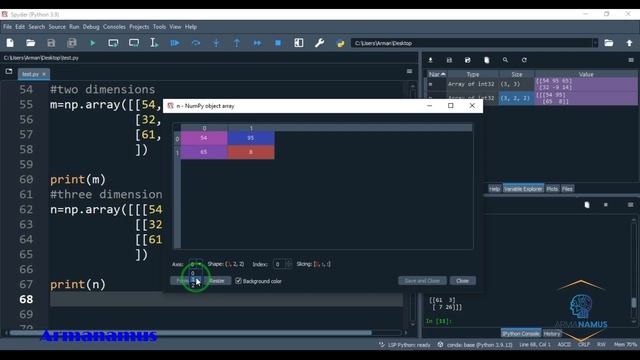Continue execution until next breakpoint icon
640x360 pixels.
[x=258, y=43]
